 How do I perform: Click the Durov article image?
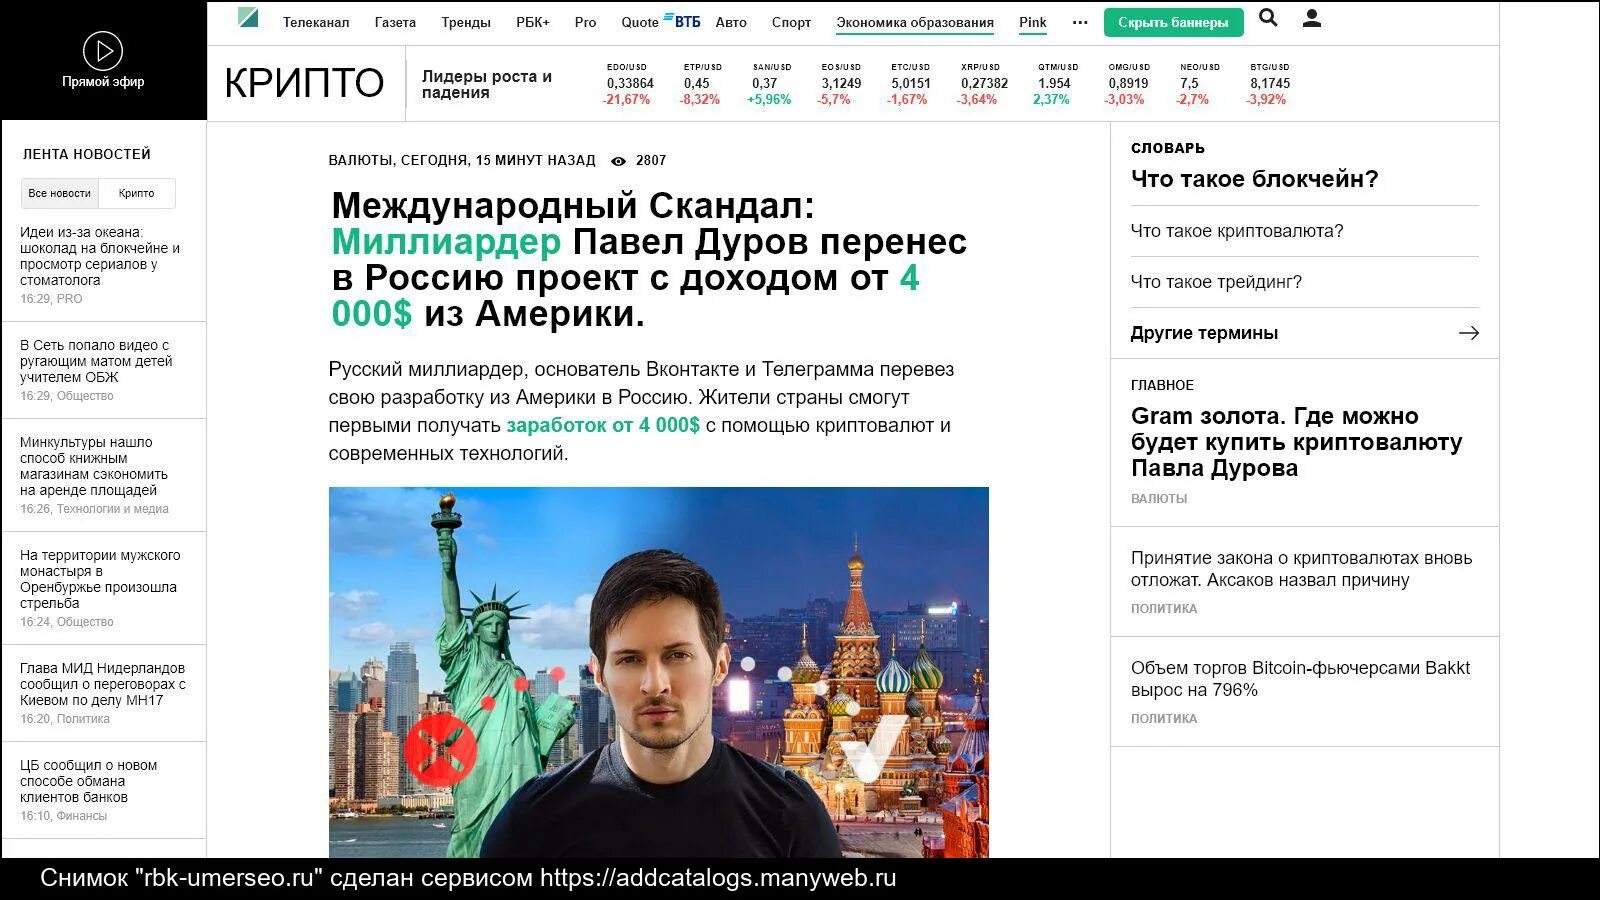tap(658, 672)
